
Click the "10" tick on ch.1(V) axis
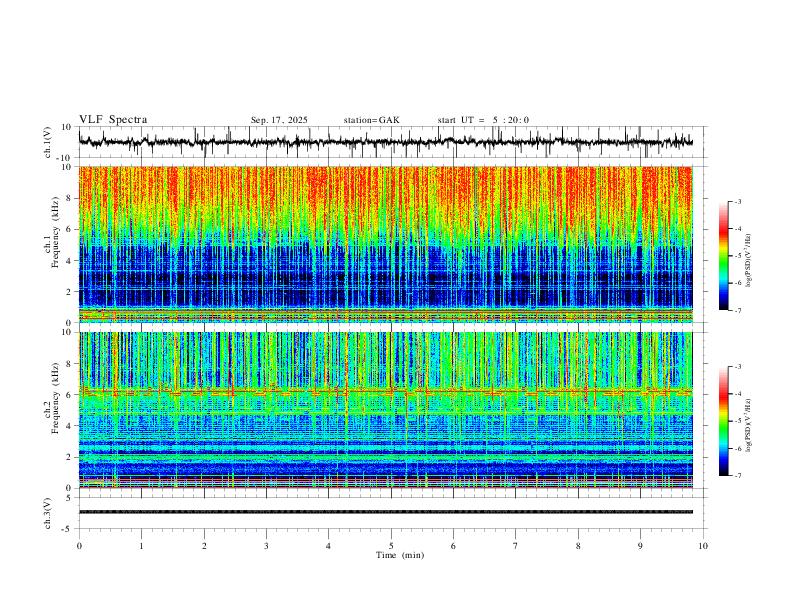67,127
